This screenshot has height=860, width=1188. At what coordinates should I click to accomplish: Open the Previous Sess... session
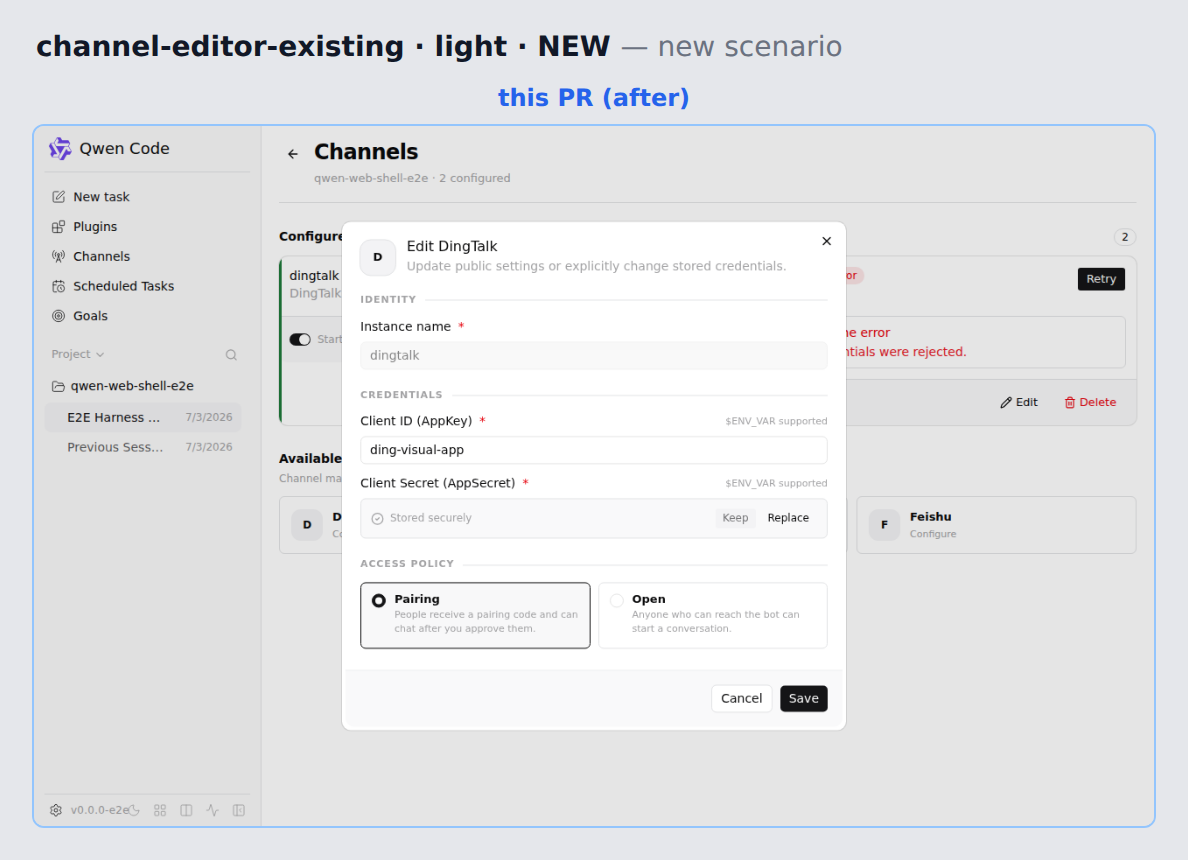click(143, 447)
